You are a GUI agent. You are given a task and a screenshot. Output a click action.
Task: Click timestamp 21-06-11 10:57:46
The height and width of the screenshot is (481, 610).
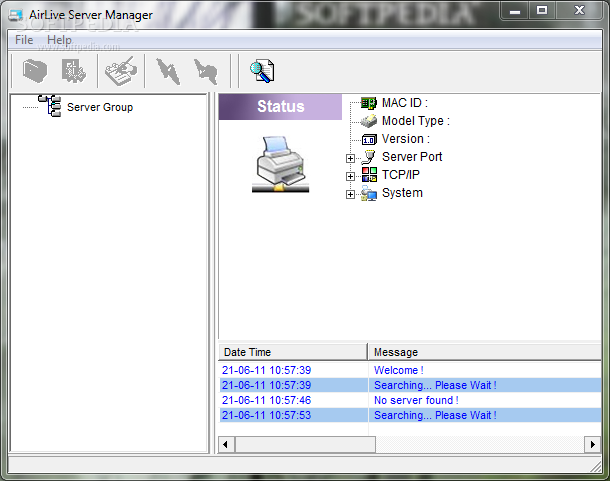(266, 400)
